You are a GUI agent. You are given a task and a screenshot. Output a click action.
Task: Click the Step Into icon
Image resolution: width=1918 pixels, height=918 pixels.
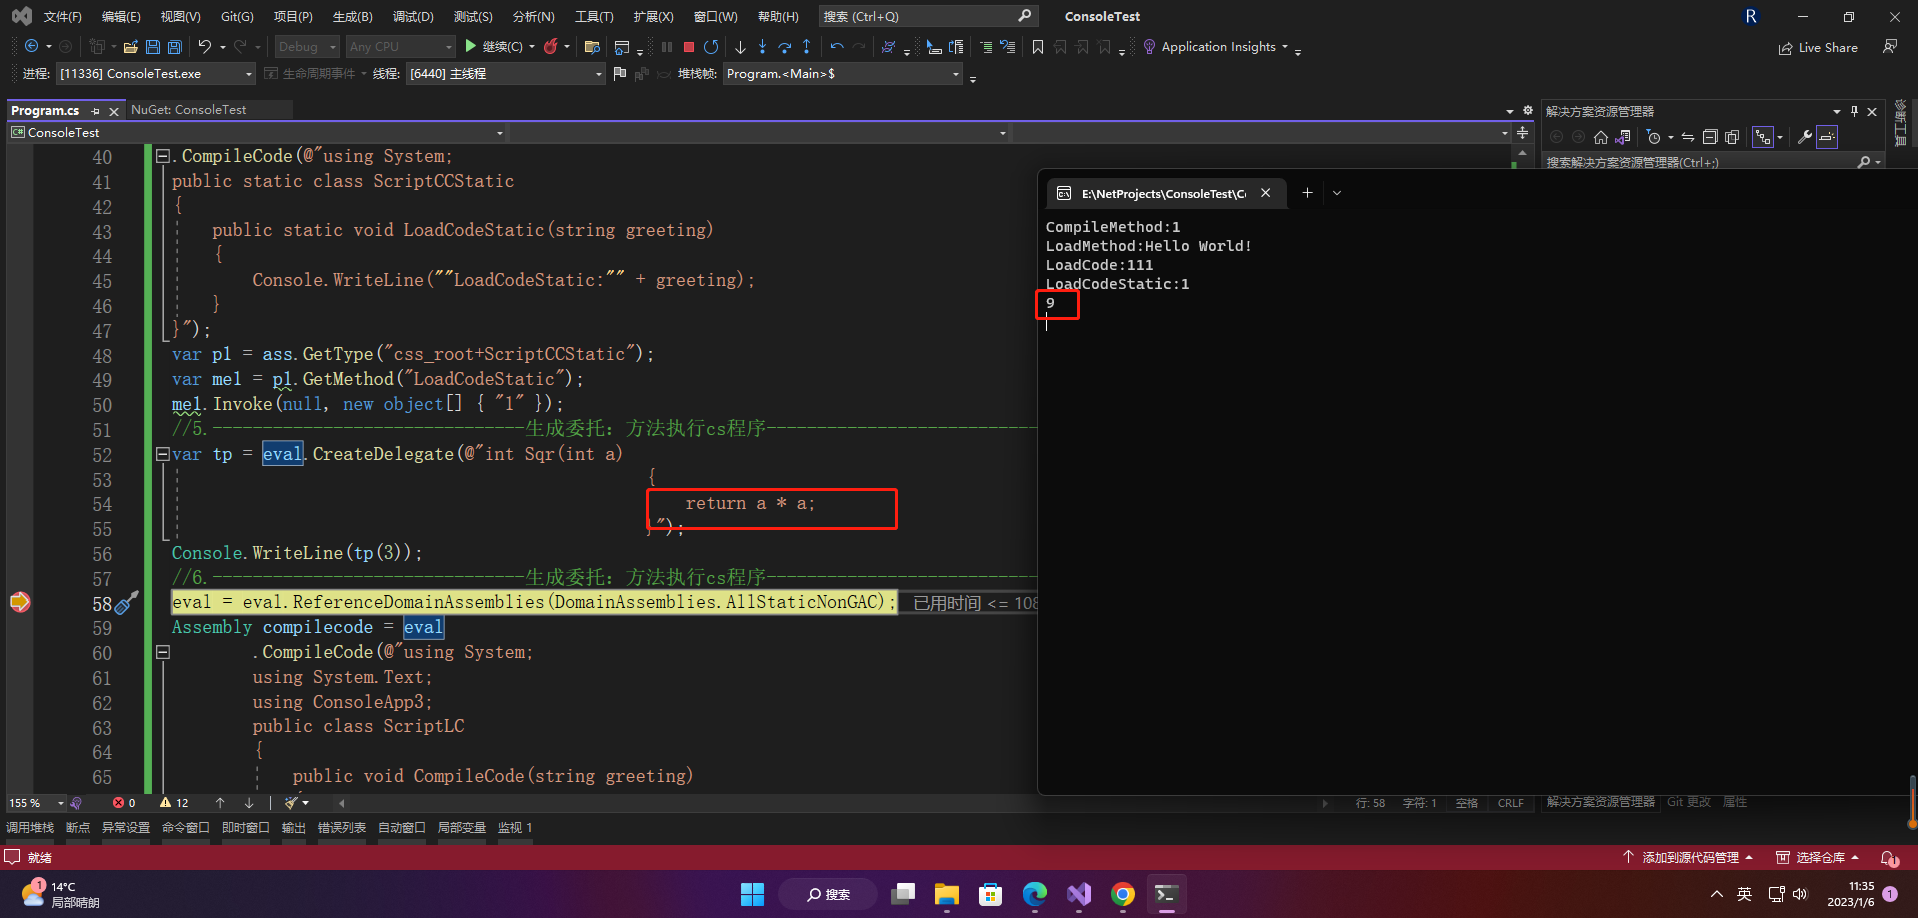[x=762, y=47]
